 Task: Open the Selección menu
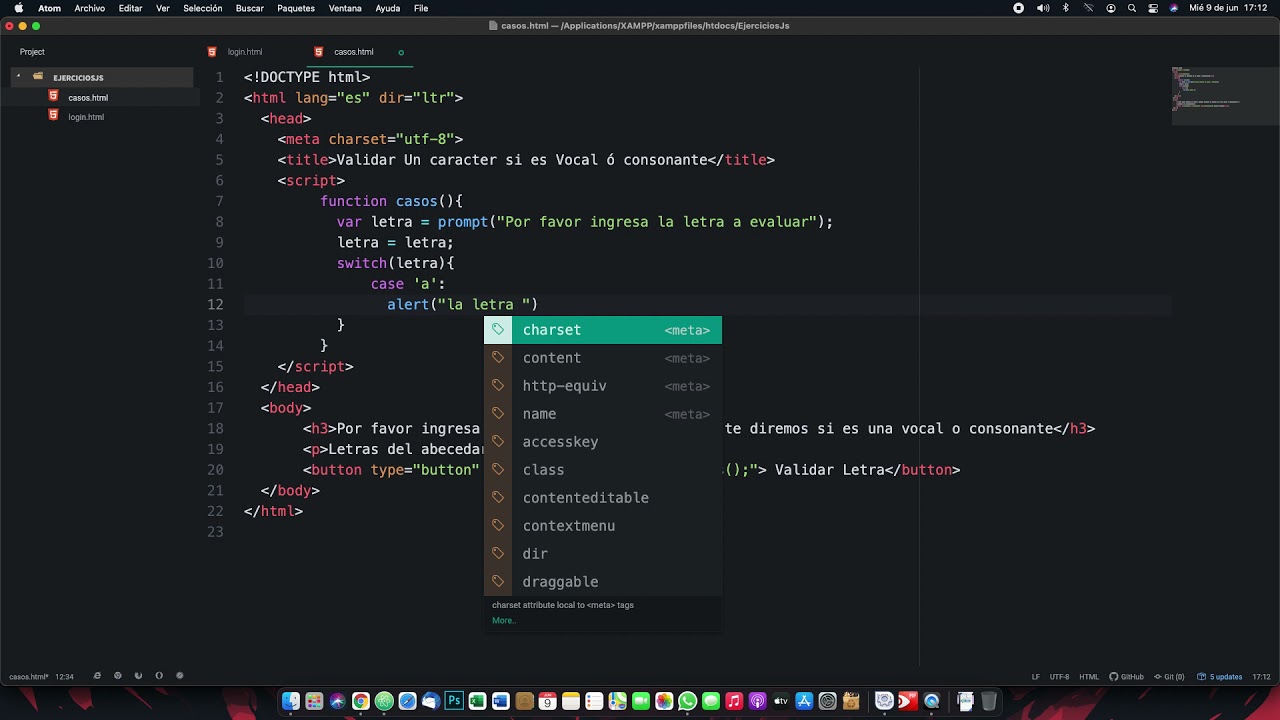[202, 8]
